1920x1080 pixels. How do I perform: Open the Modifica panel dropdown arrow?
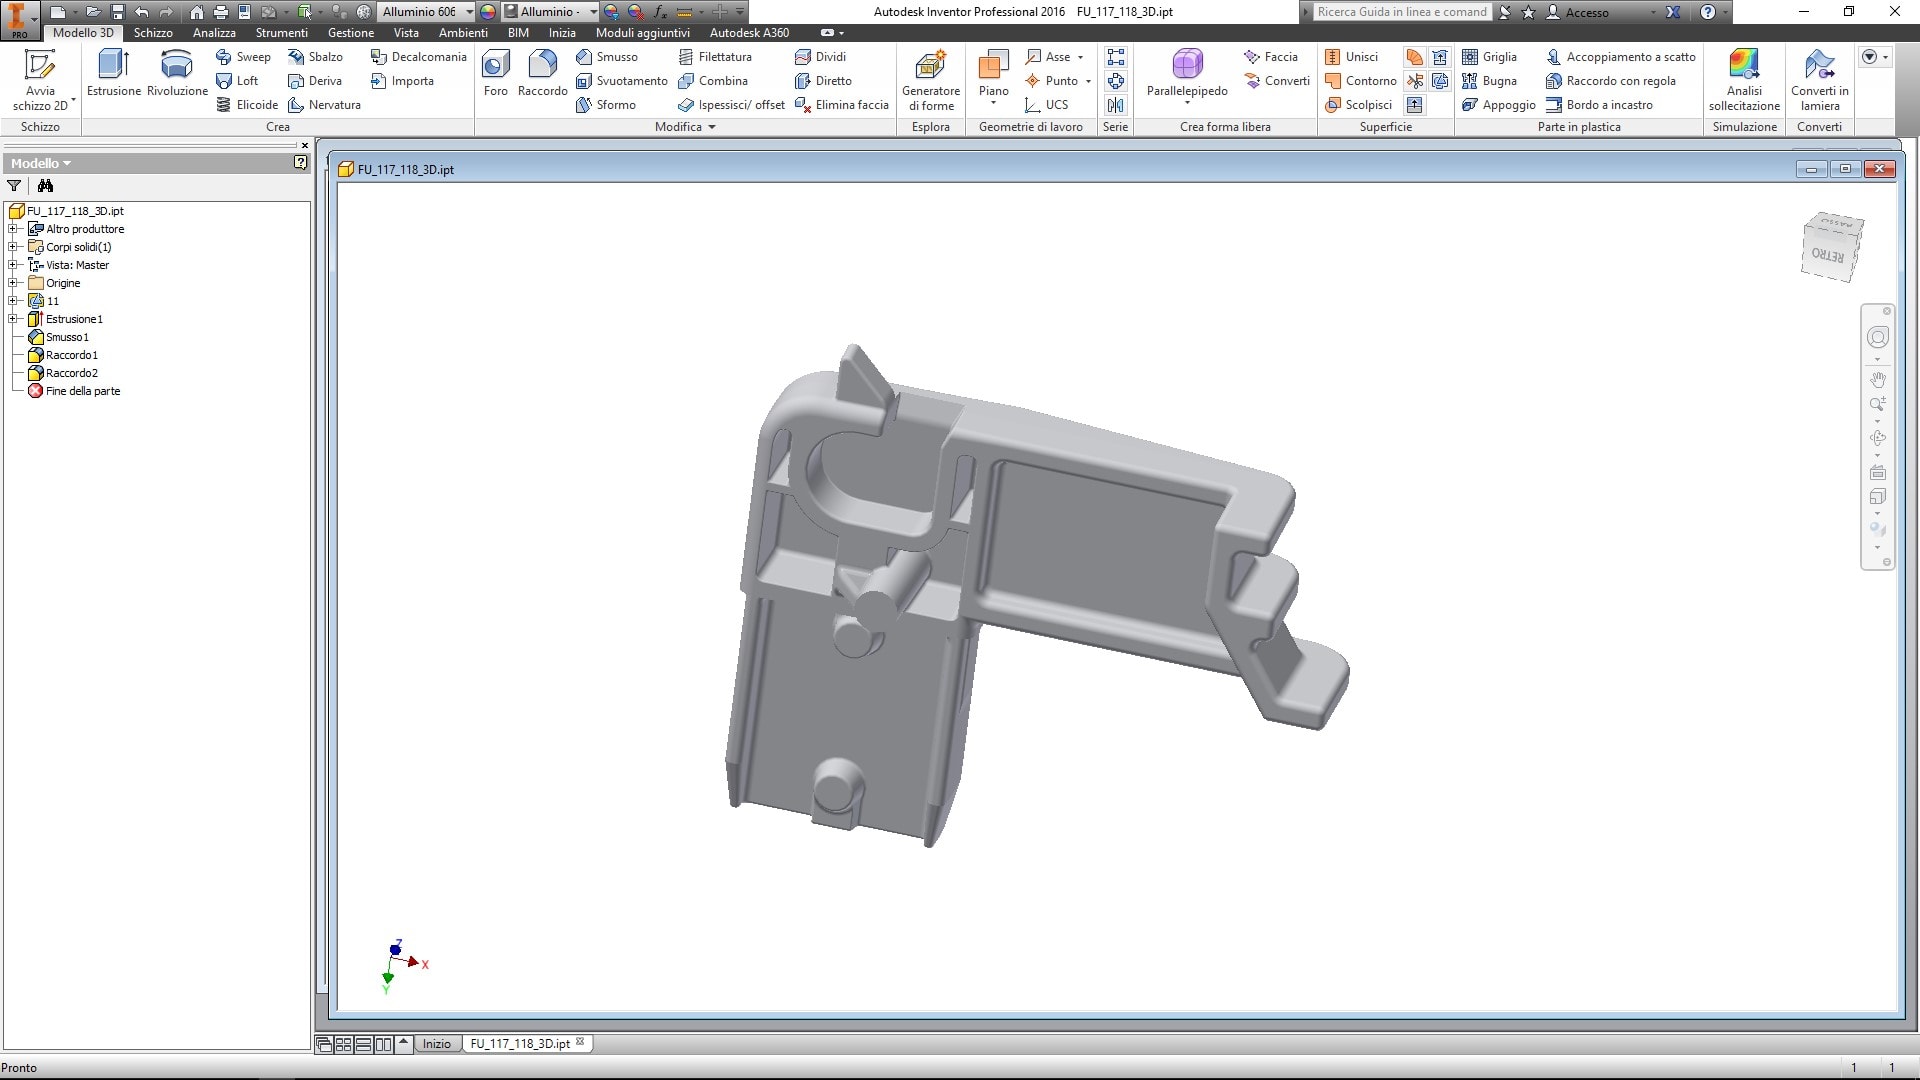point(712,127)
